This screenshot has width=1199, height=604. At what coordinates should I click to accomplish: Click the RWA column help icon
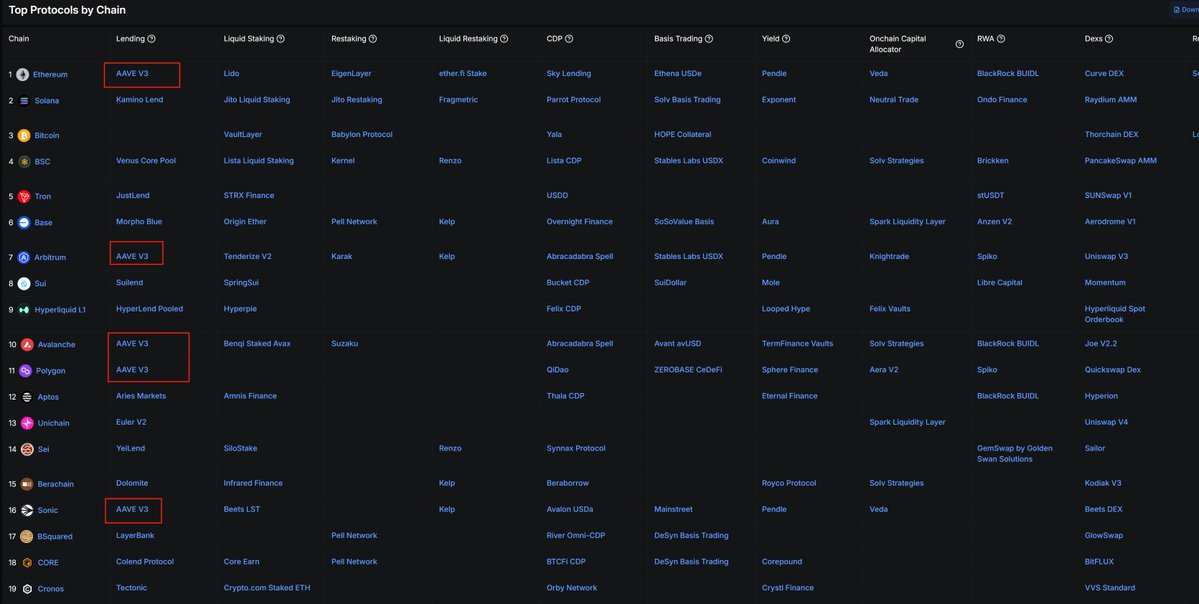click(1001, 39)
